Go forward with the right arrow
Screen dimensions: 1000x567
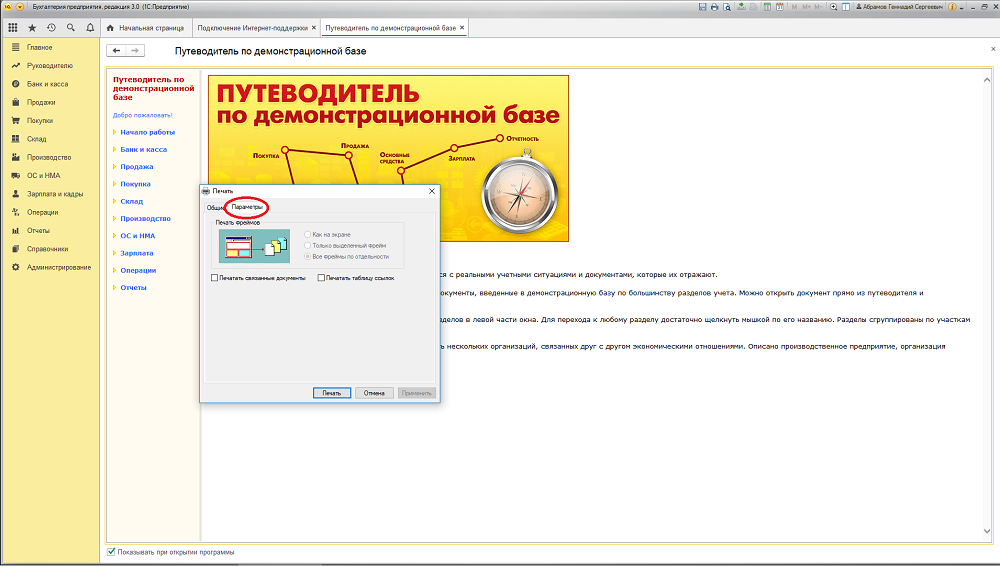pyautogui.click(x=135, y=50)
